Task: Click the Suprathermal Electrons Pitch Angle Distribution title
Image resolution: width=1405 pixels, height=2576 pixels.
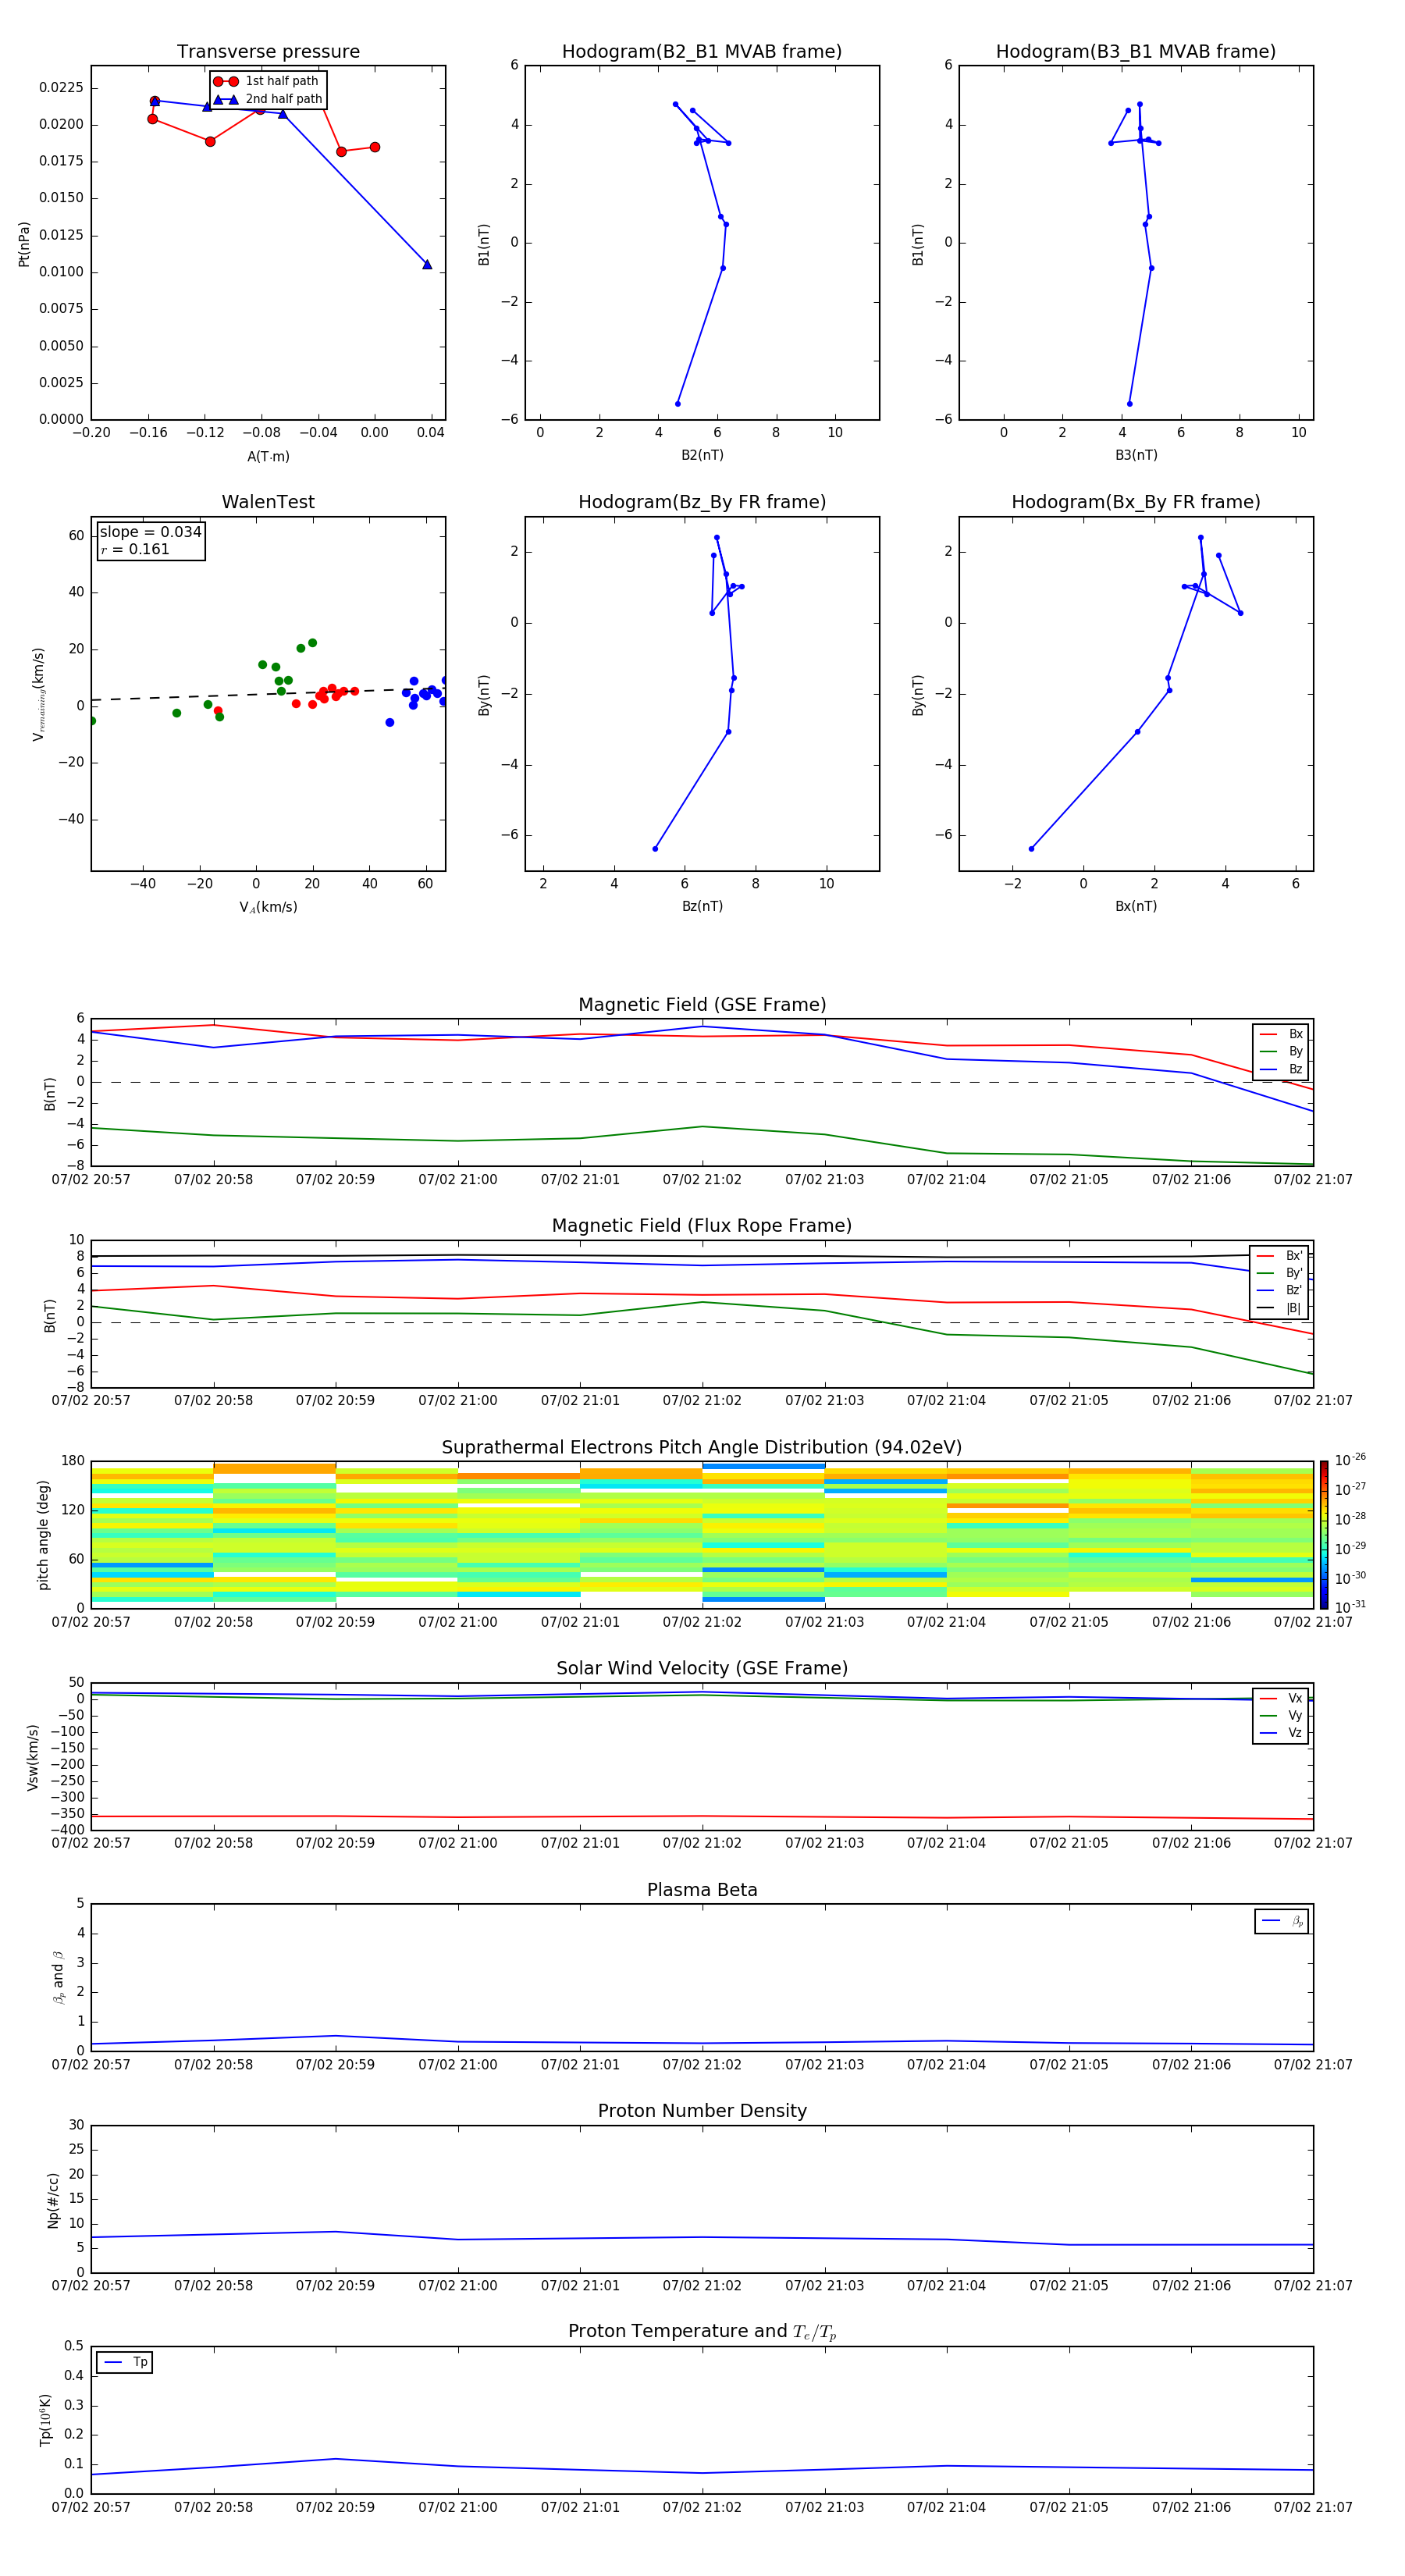Action: pyautogui.click(x=702, y=1448)
